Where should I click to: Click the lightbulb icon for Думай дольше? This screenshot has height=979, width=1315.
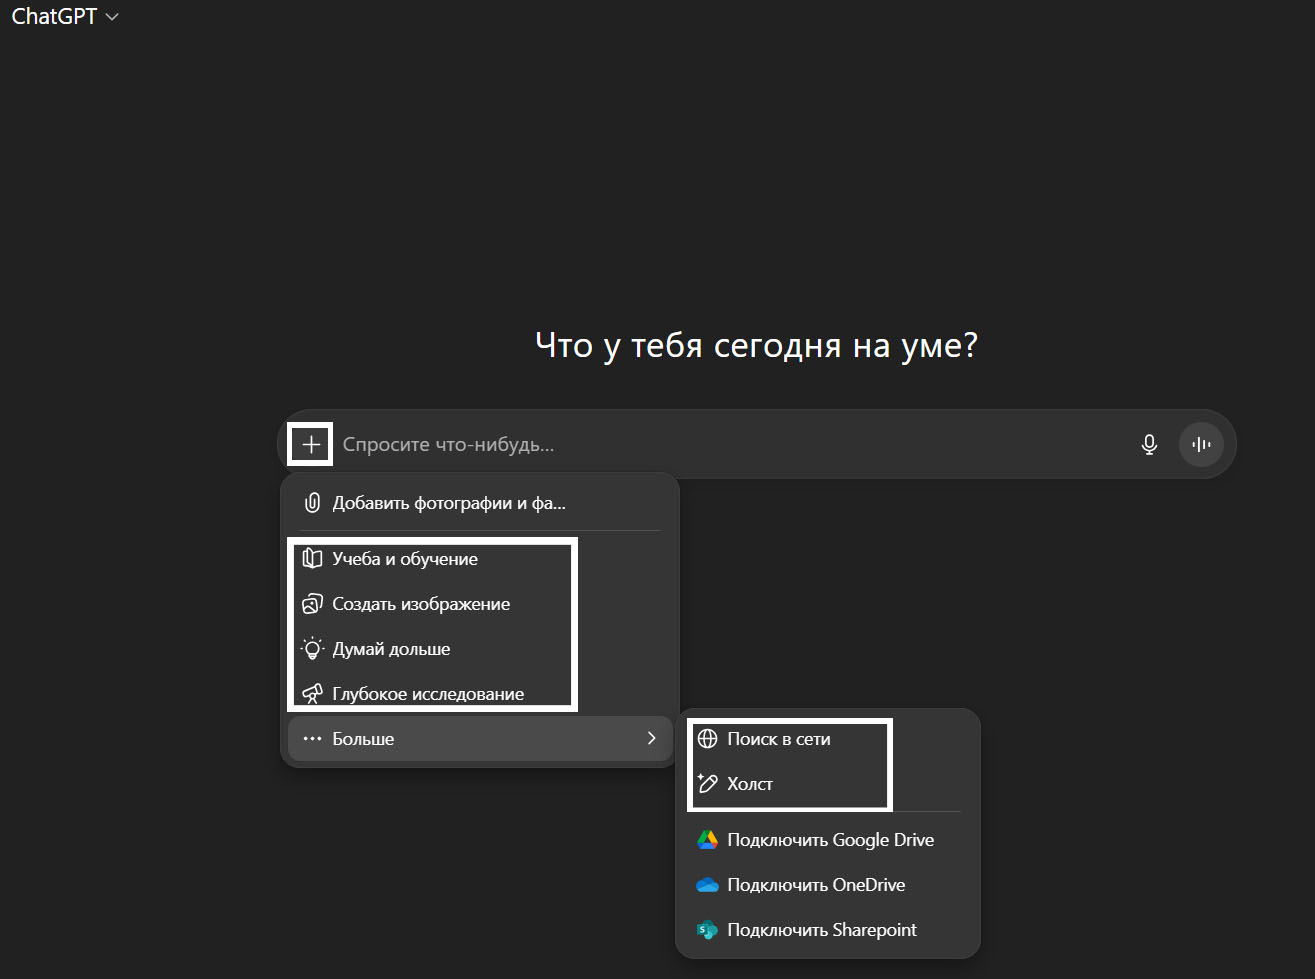pos(312,649)
